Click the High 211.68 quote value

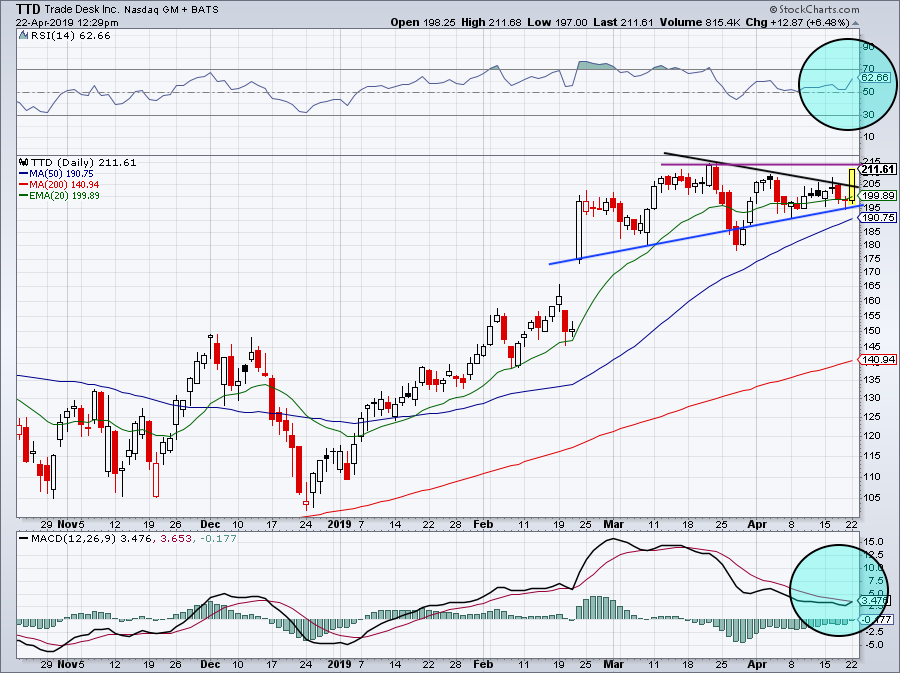click(x=491, y=22)
